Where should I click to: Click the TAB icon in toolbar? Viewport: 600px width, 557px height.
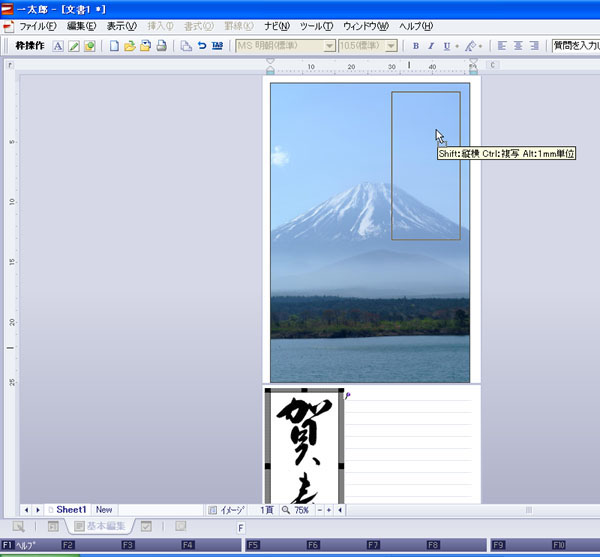(217, 46)
